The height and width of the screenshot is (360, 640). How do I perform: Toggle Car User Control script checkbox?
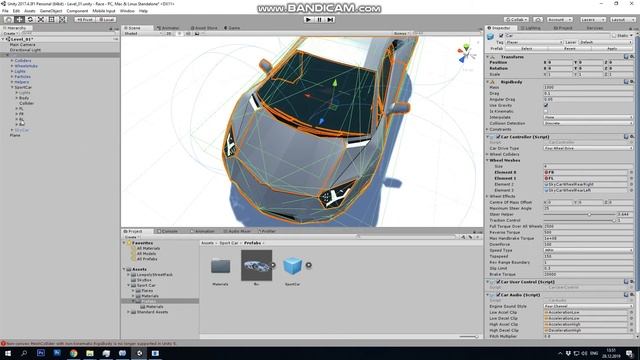click(x=498, y=282)
